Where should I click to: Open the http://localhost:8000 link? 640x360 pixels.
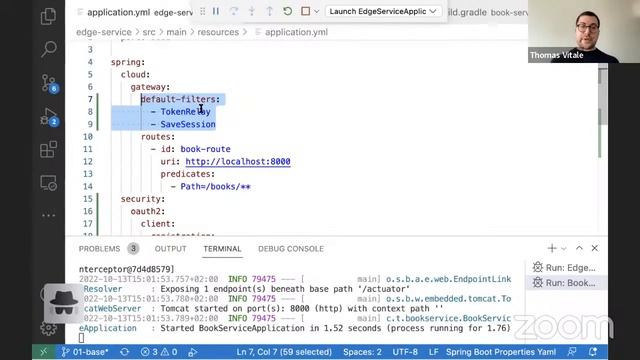[x=238, y=162]
